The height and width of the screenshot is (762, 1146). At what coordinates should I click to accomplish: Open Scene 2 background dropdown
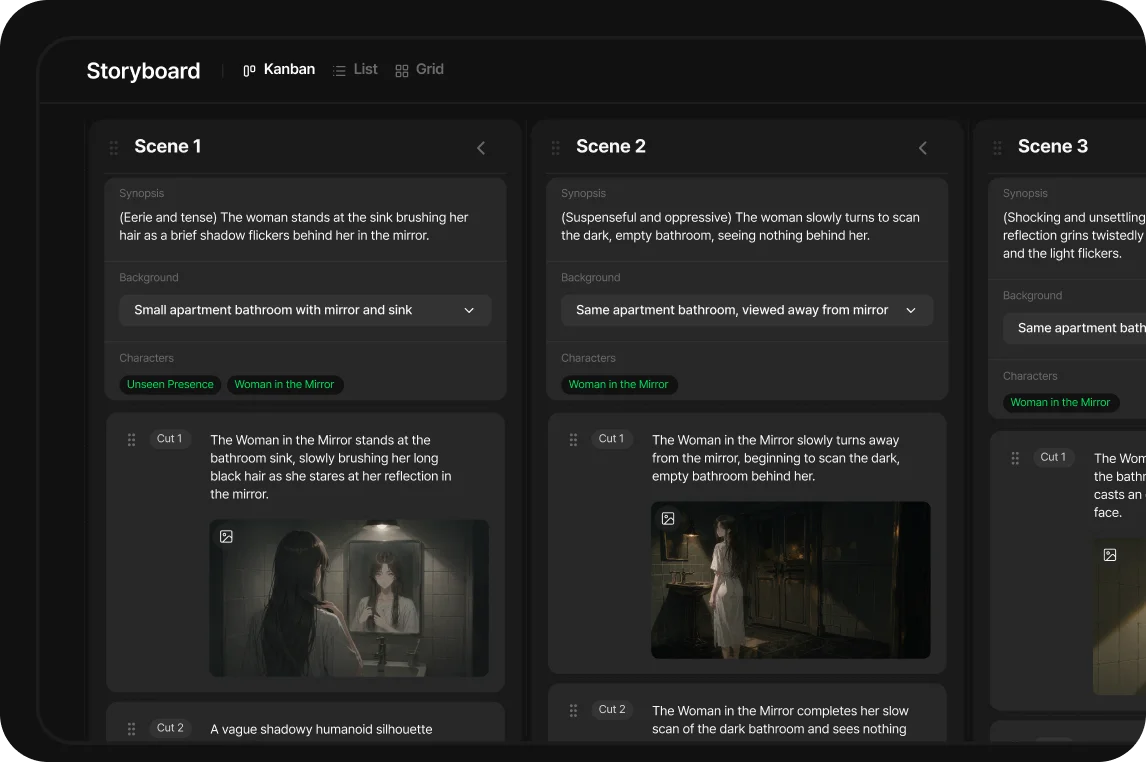click(x=747, y=310)
